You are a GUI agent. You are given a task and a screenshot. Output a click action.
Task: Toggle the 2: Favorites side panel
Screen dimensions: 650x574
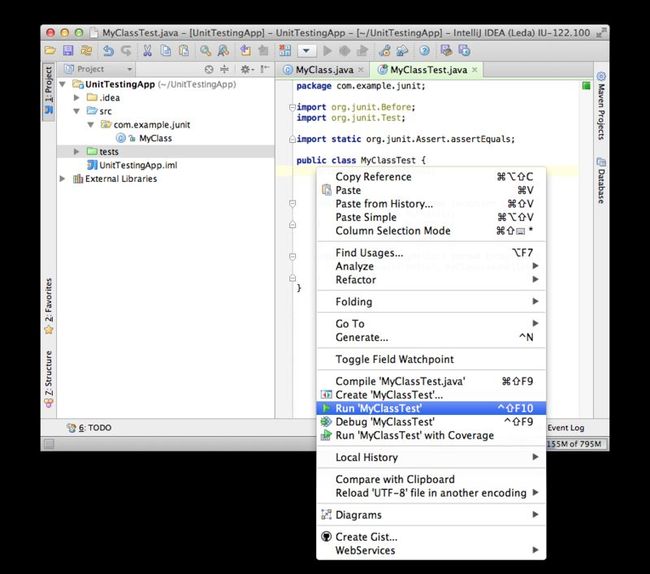click(49, 306)
